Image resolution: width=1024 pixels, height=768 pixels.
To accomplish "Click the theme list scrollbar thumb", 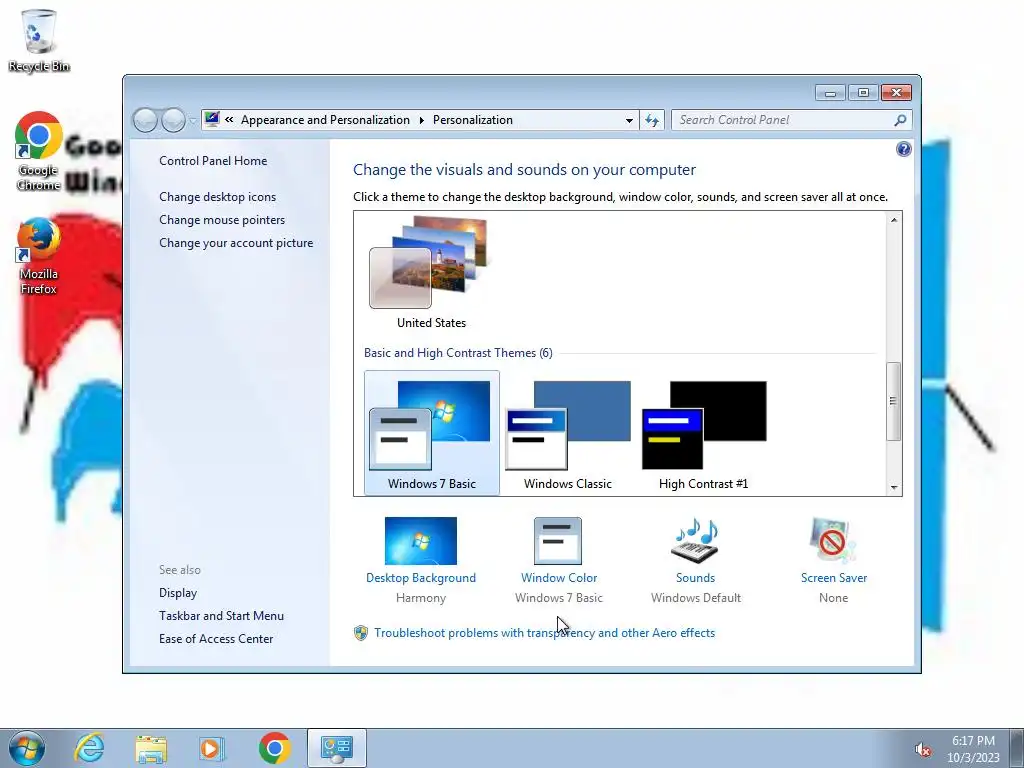I will (x=893, y=401).
